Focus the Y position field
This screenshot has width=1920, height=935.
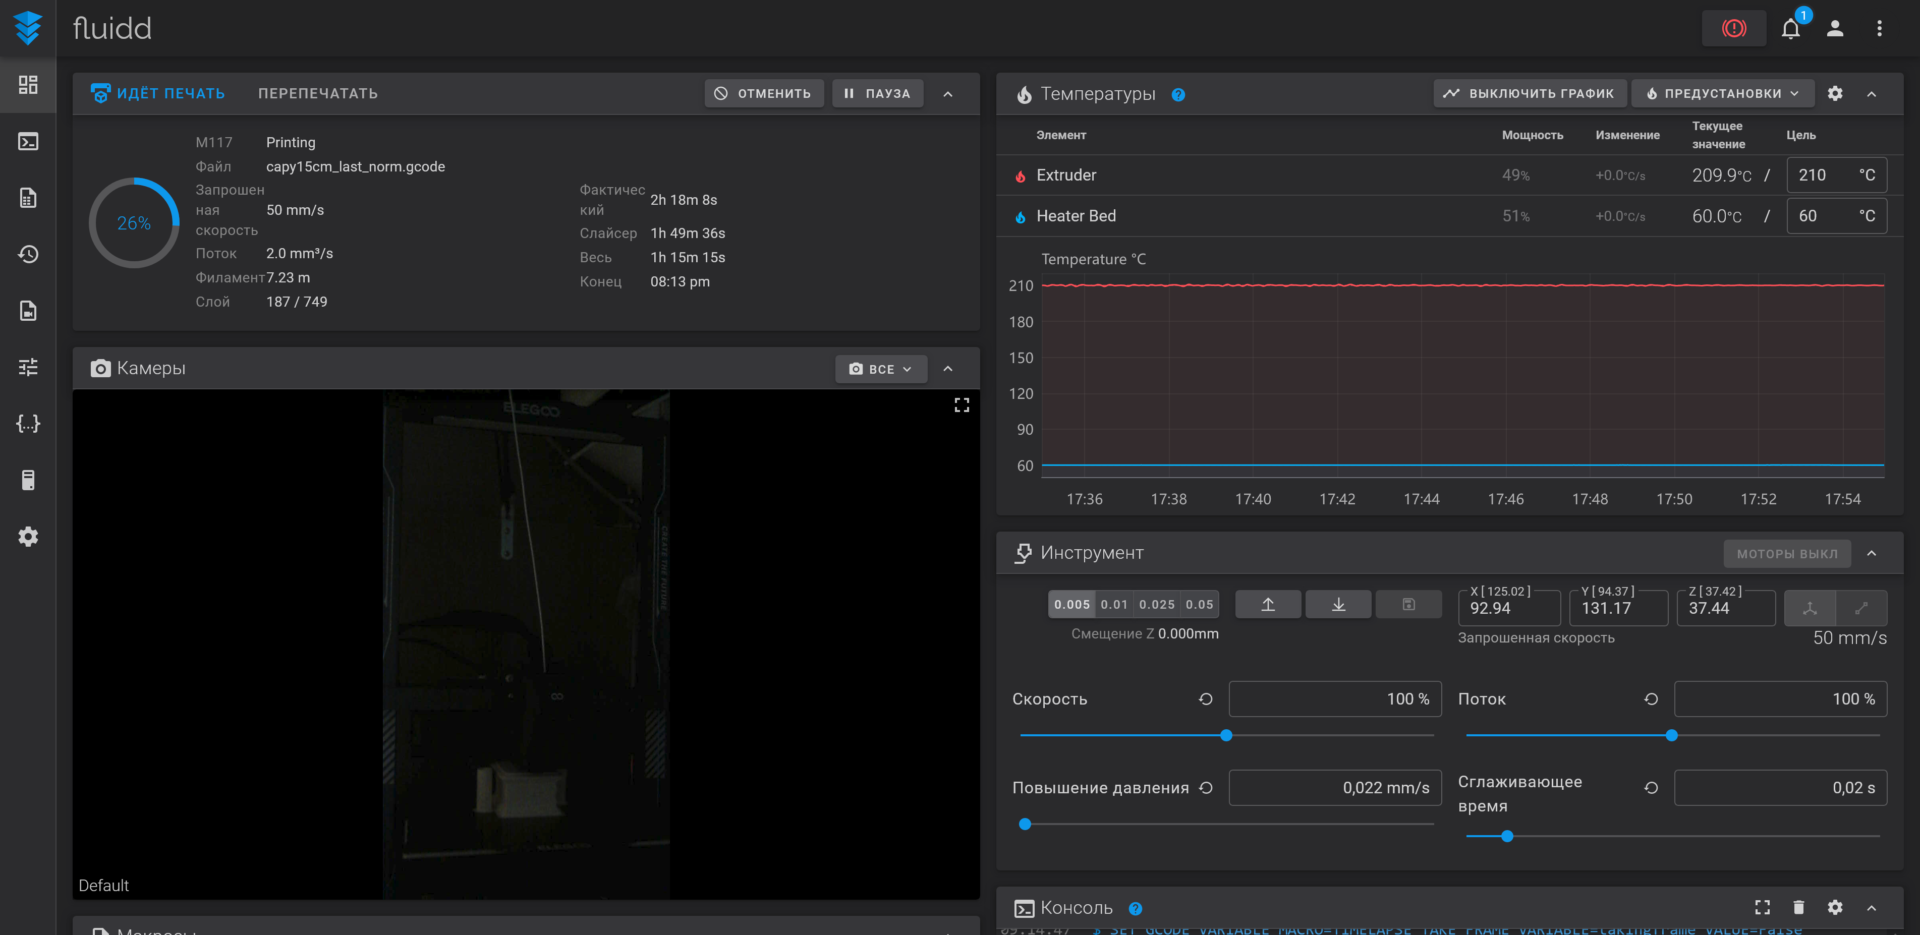[x=1618, y=608]
